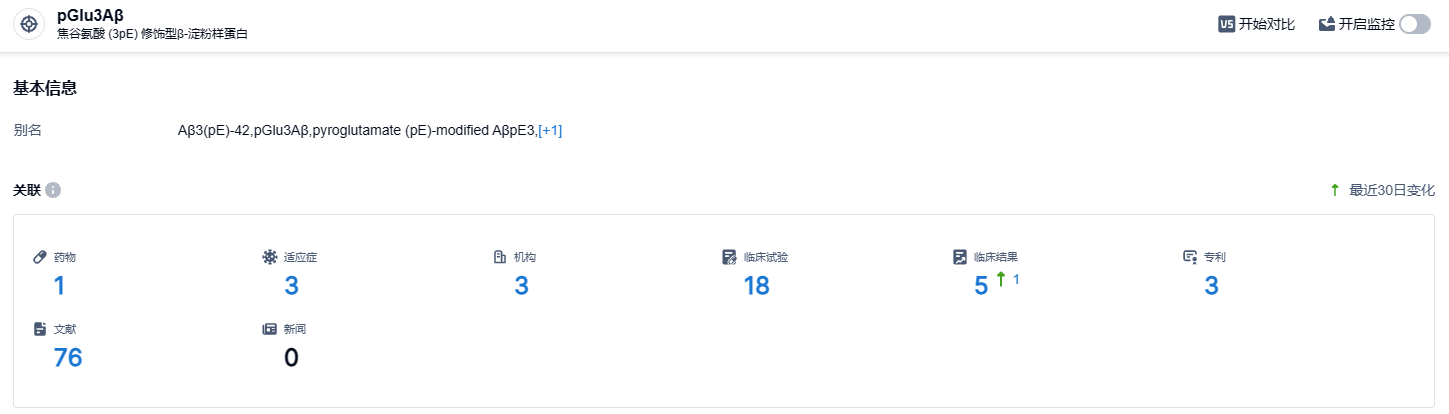This screenshot has width=1449, height=414.
Task: Click the 文献 document icon
Action: [40, 329]
